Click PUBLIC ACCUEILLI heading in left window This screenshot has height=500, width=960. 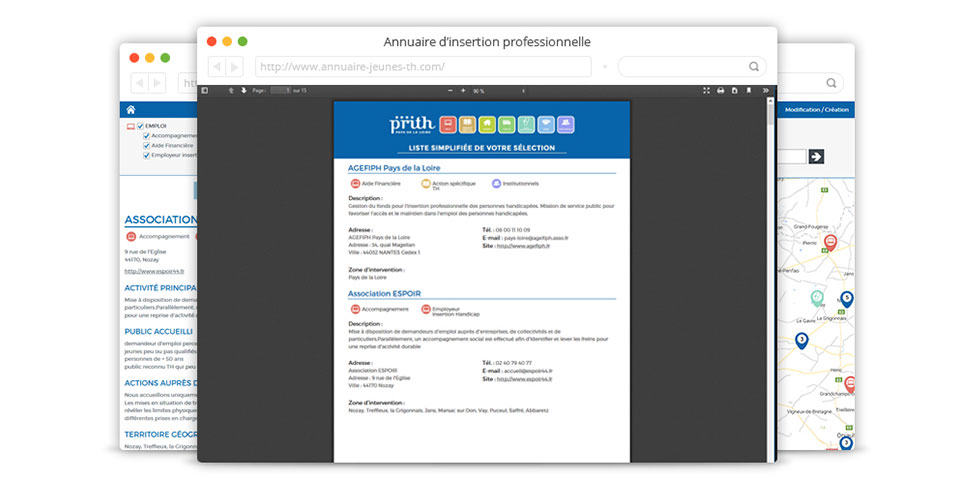click(x=159, y=331)
